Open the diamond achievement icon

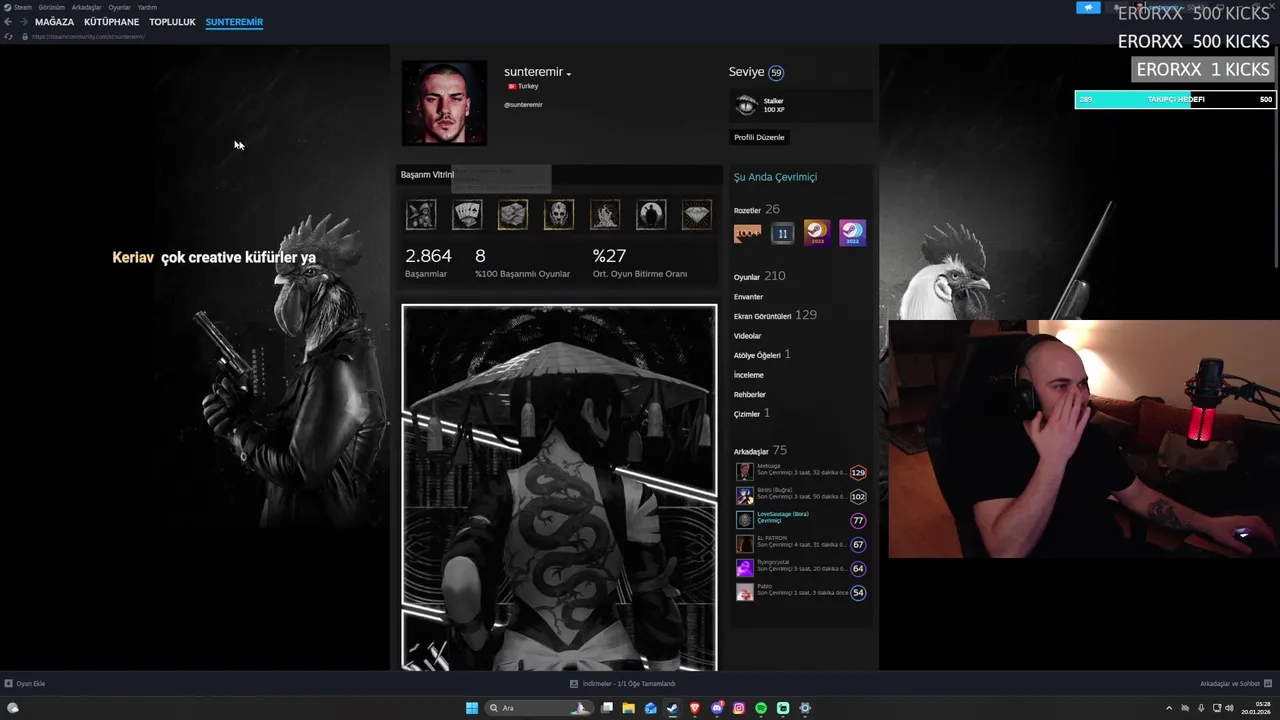(x=697, y=214)
